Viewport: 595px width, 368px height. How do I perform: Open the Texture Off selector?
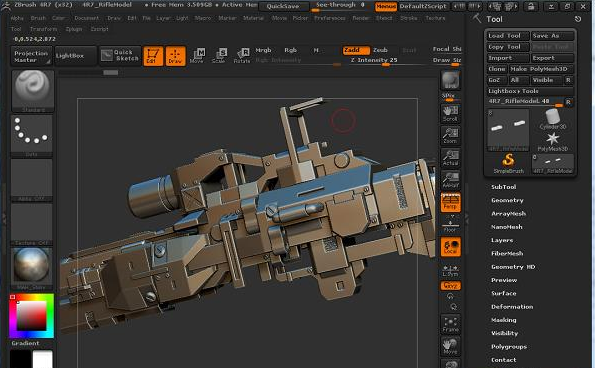(x=32, y=224)
